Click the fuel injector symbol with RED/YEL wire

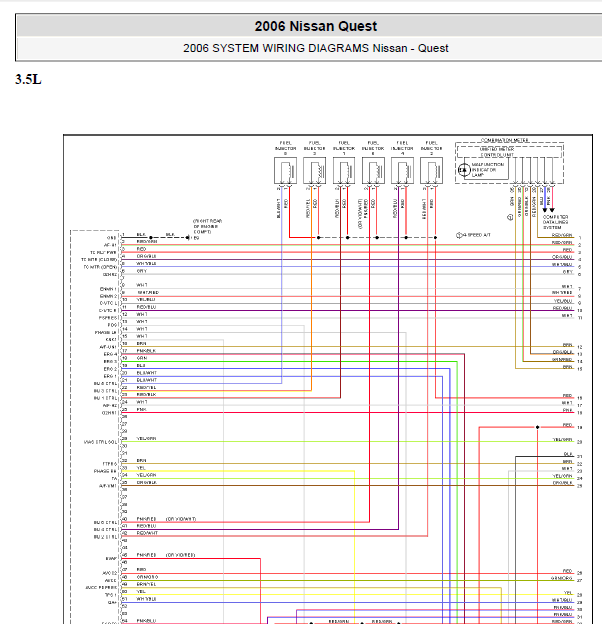point(314,170)
